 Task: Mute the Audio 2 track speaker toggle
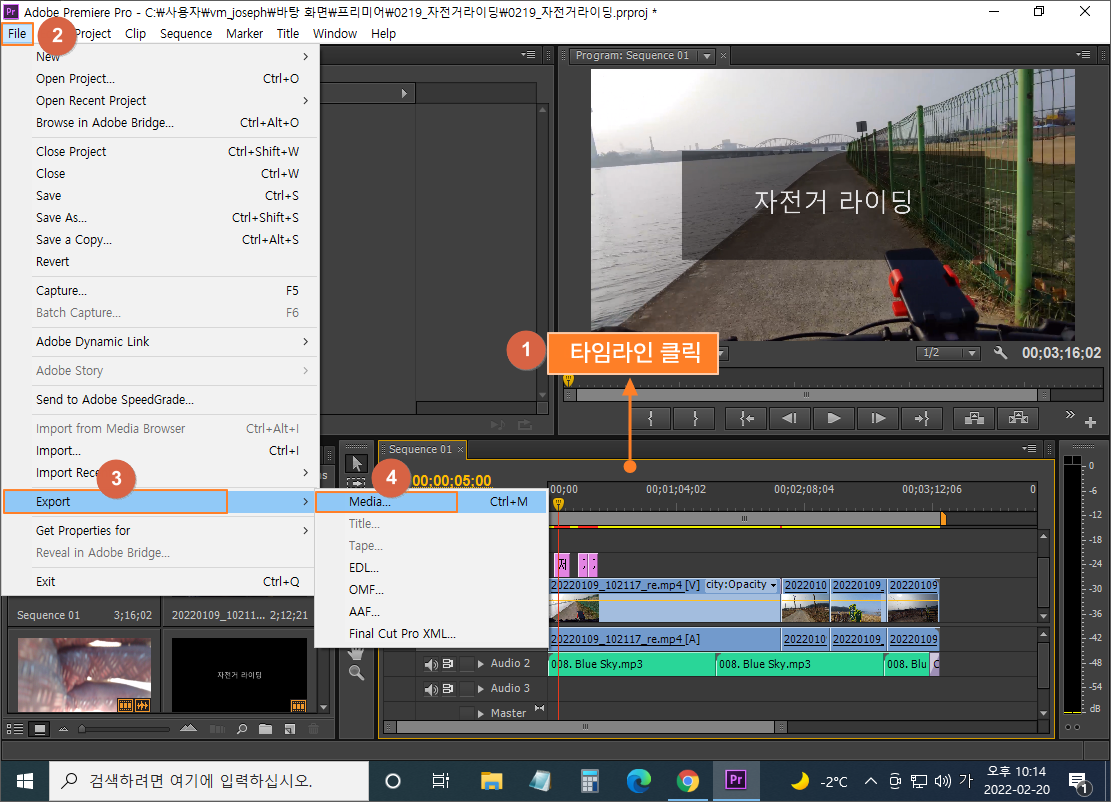431,664
